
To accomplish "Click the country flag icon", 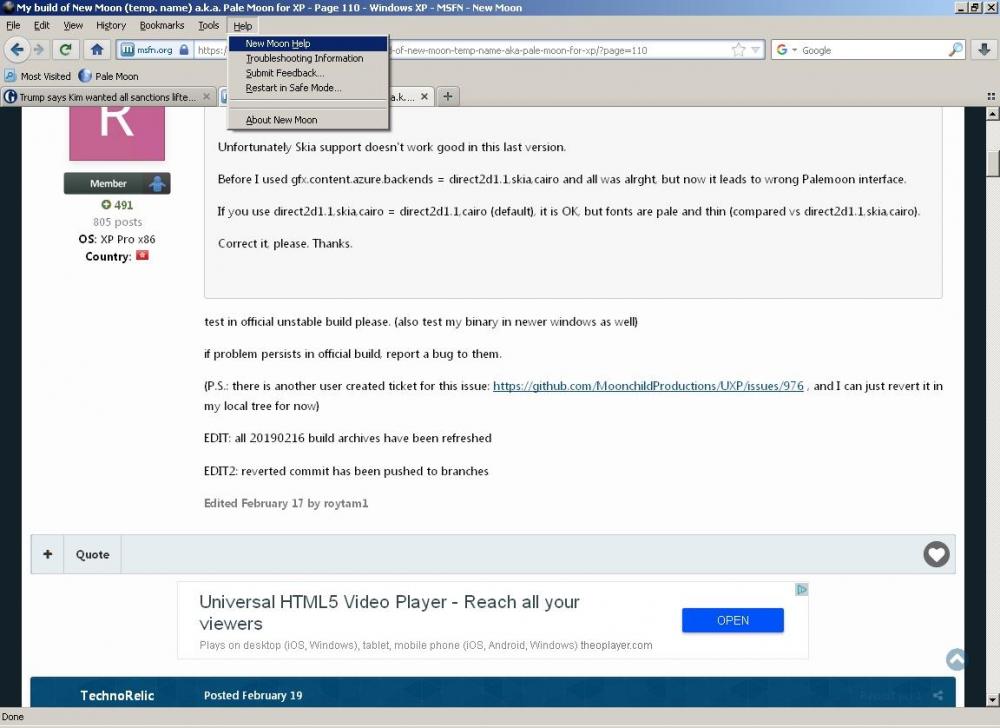I will [142, 256].
